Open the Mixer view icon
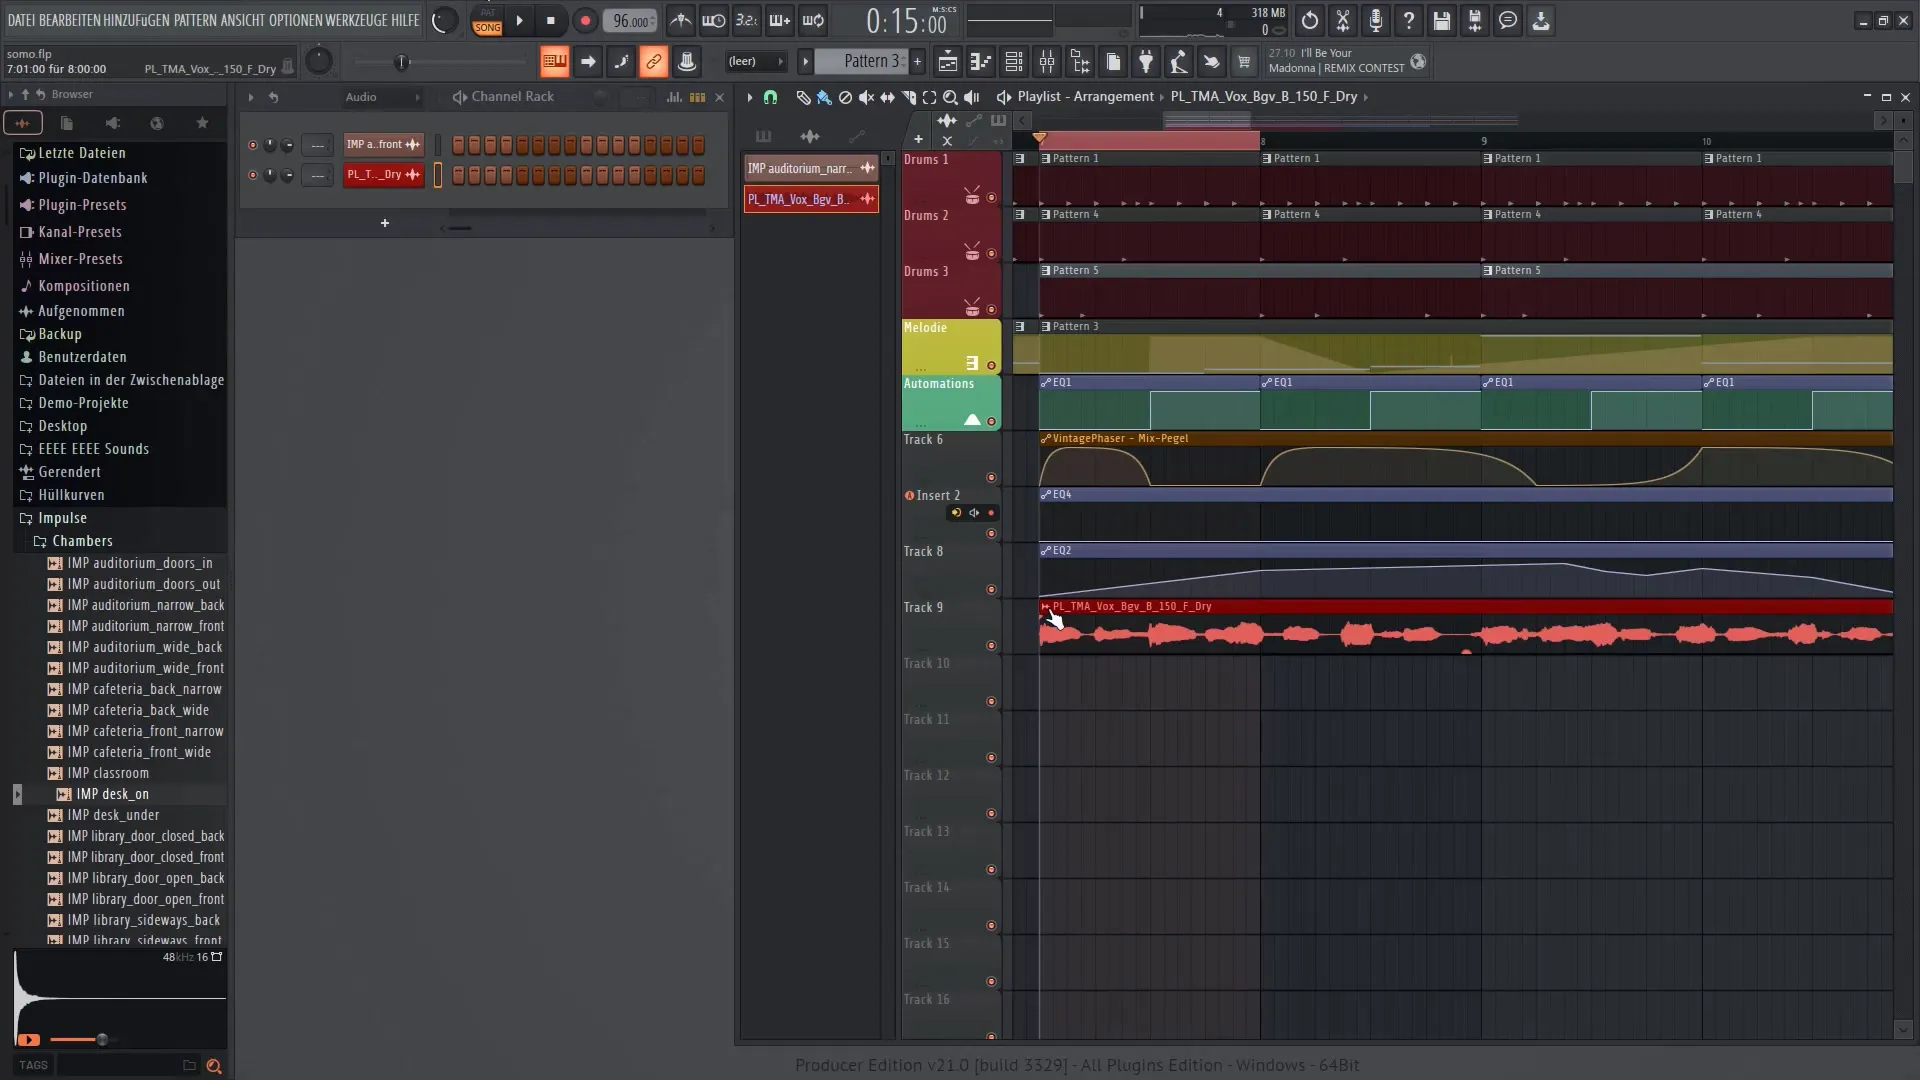 pos(1047,62)
